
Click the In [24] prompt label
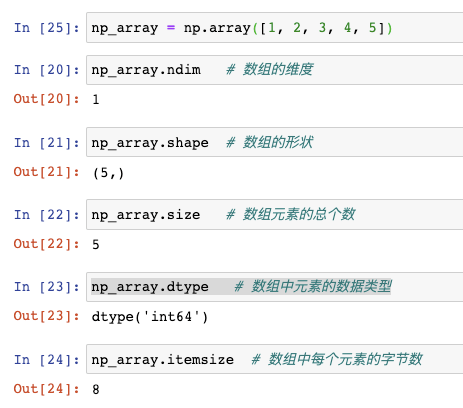tap(47, 360)
